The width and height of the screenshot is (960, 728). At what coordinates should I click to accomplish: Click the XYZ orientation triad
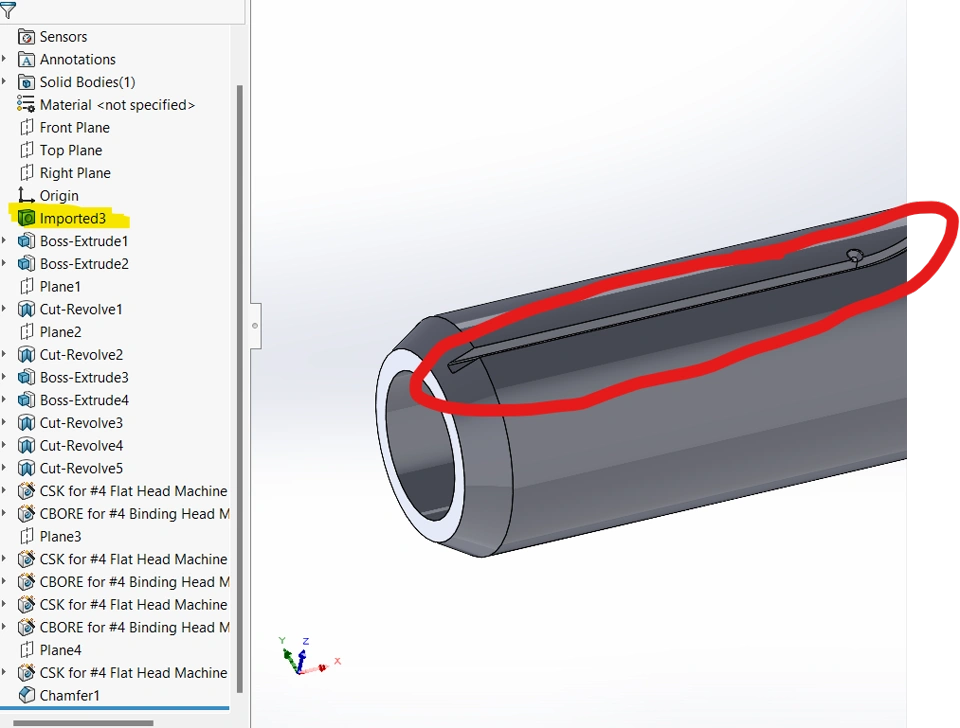click(309, 656)
